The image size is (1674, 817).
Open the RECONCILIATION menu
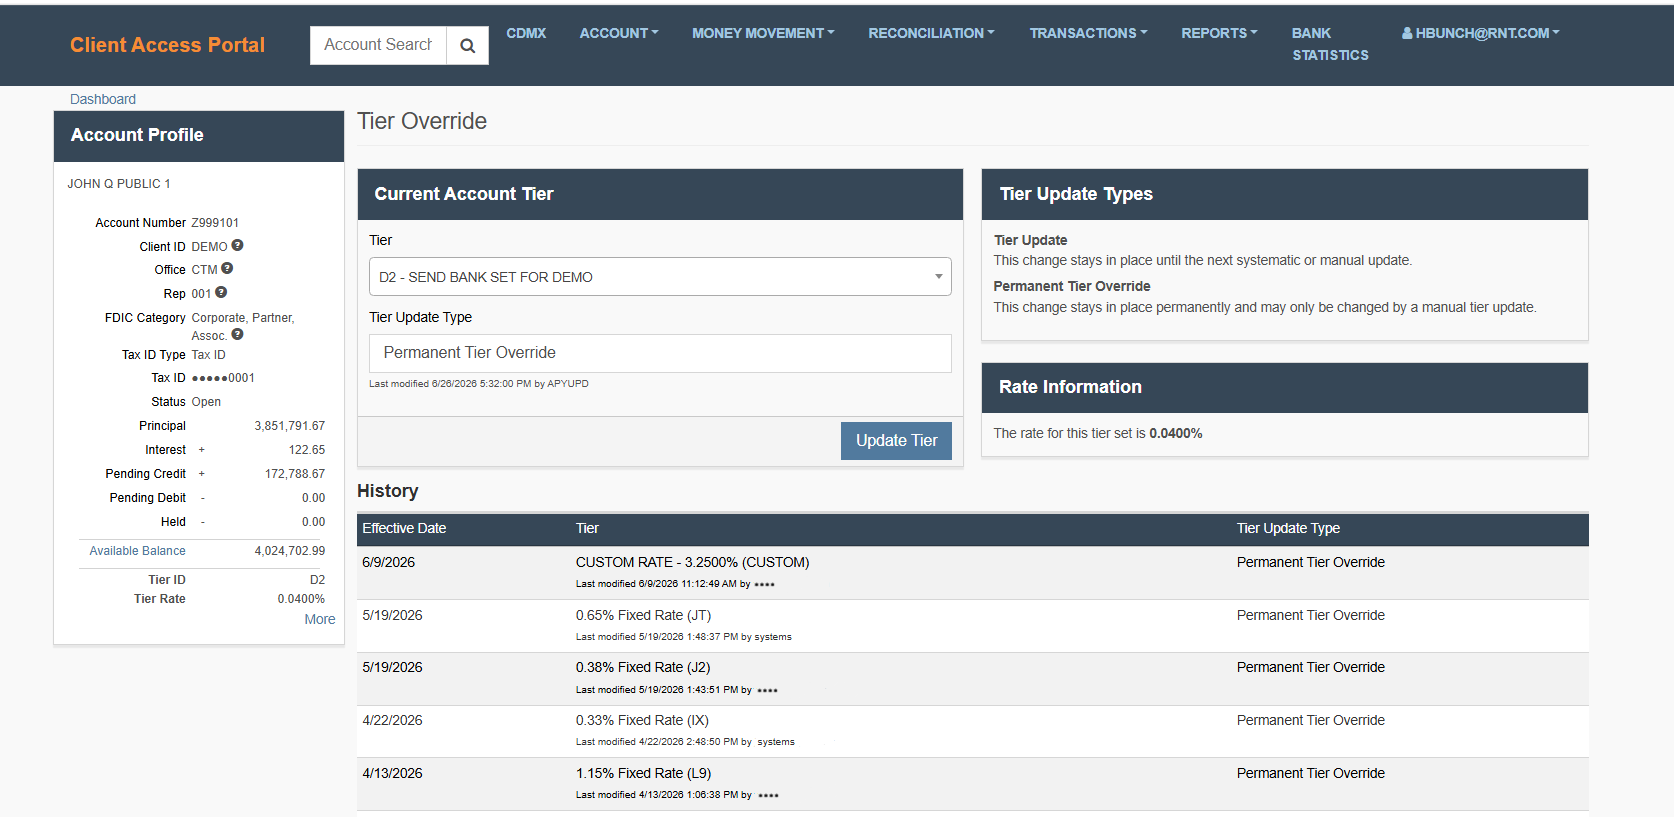(931, 33)
